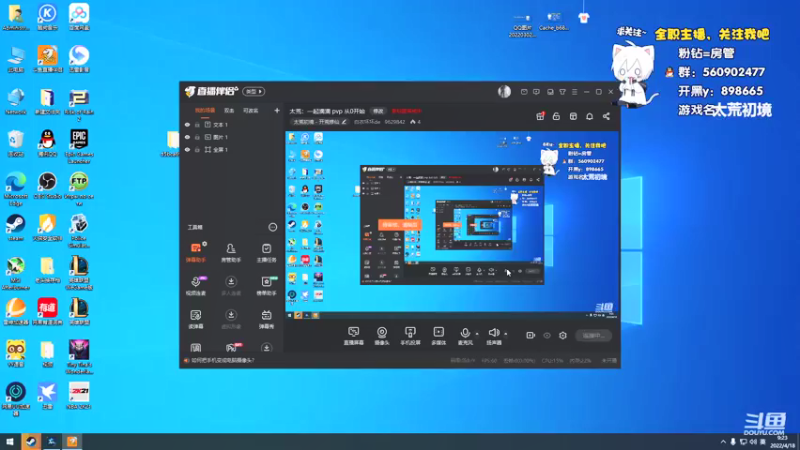Screen dimensions: 800x450
Task: Open Windows Start menu
Action: point(10,441)
